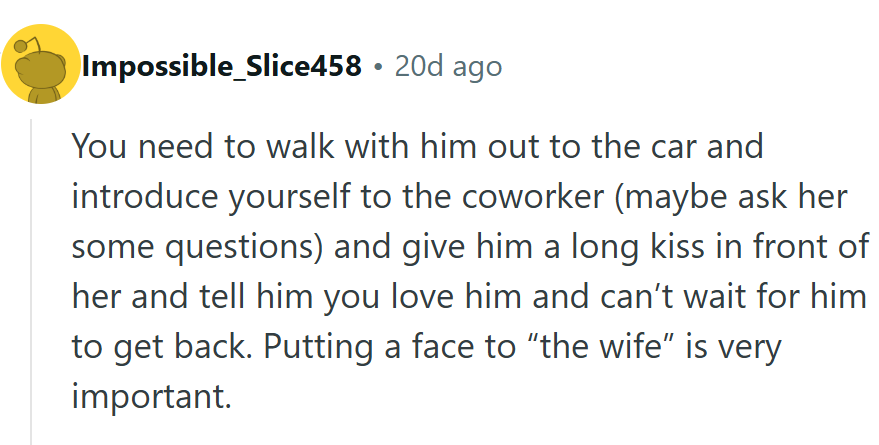Screen dimensions: 879x445
Task: Open the Impossible_Slice458 user profile link
Action: 221,67
